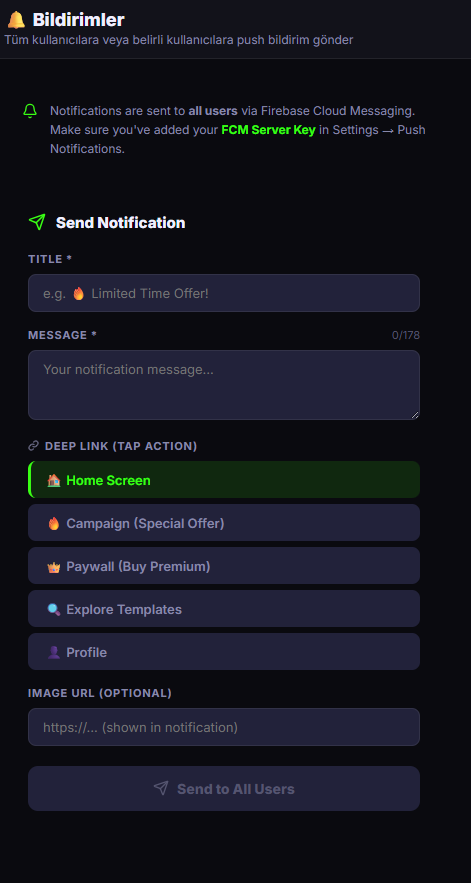Click the FCM Server Key highlighted text

[x=268, y=130]
